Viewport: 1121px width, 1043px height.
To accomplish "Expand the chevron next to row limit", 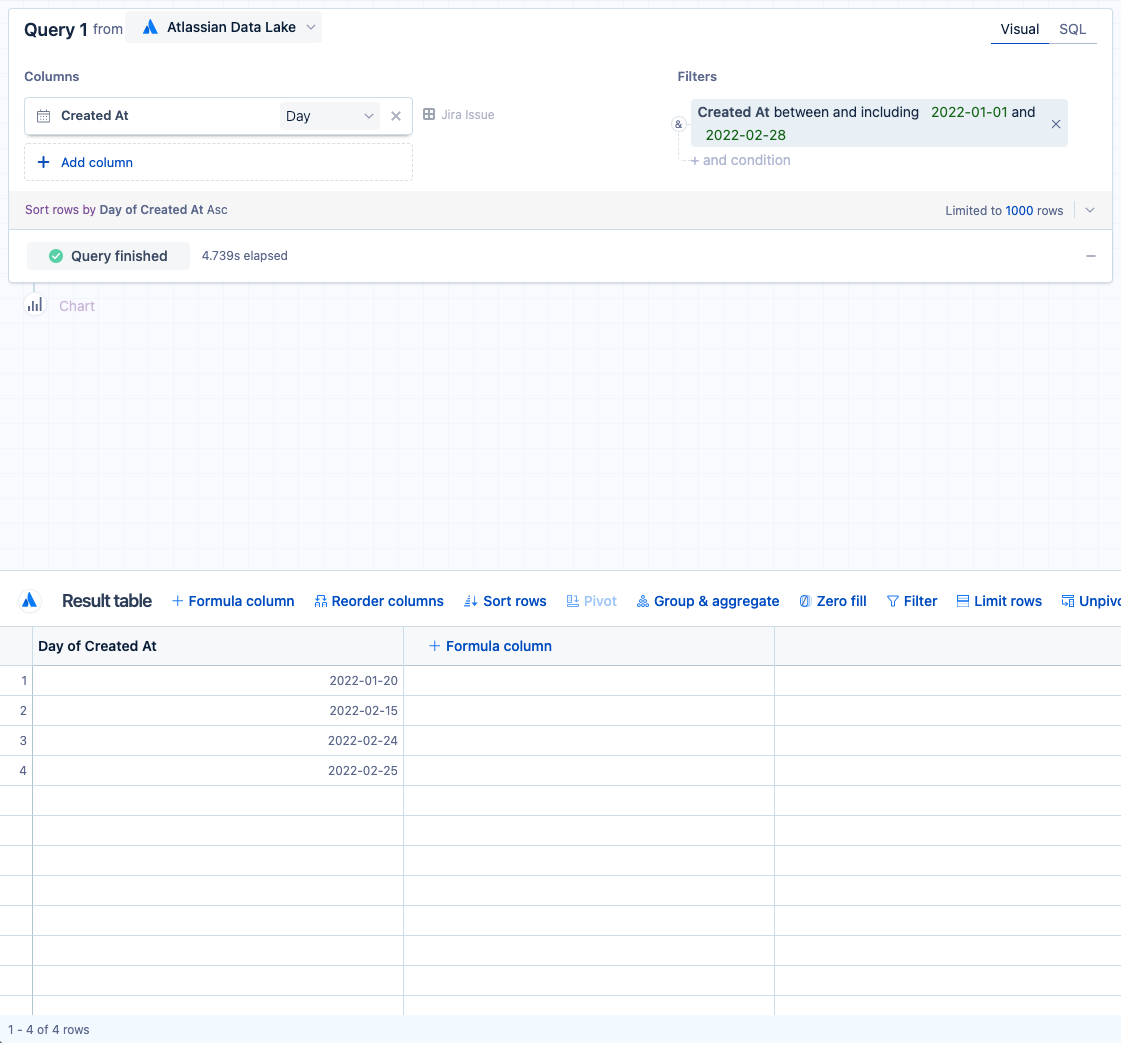I will pyautogui.click(x=1090, y=210).
